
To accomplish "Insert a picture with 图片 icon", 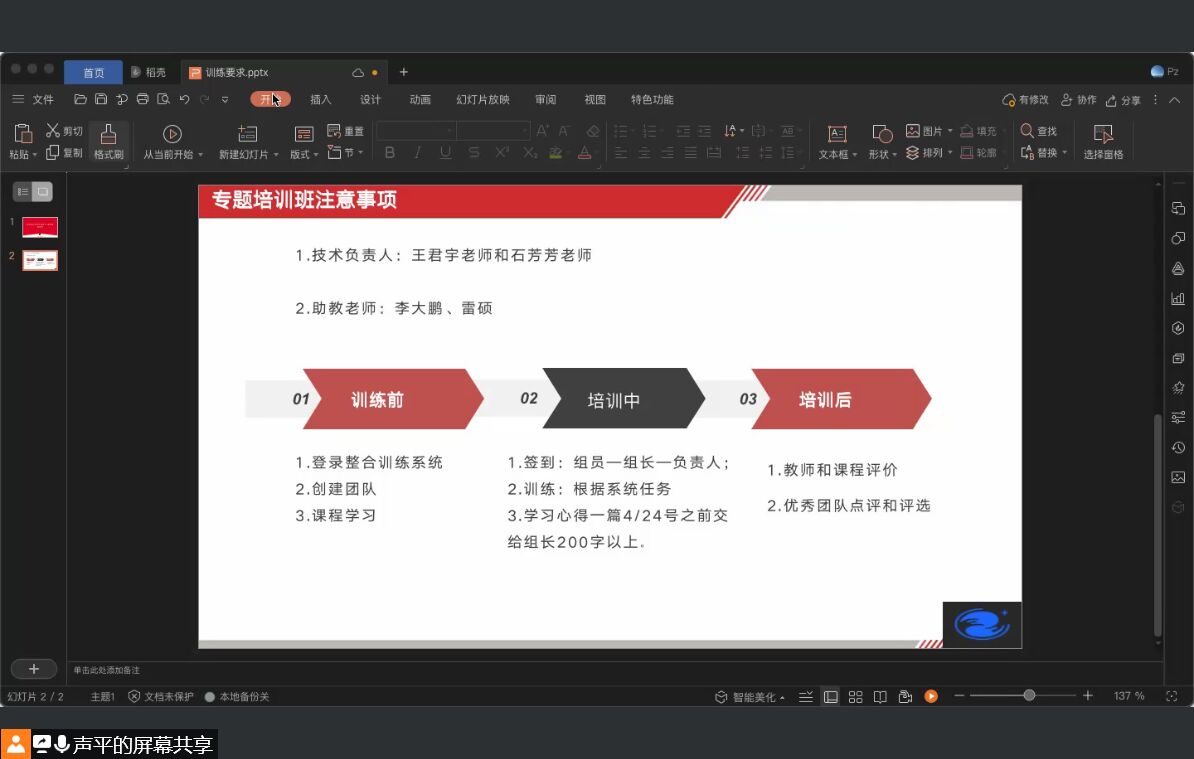I will pos(912,131).
